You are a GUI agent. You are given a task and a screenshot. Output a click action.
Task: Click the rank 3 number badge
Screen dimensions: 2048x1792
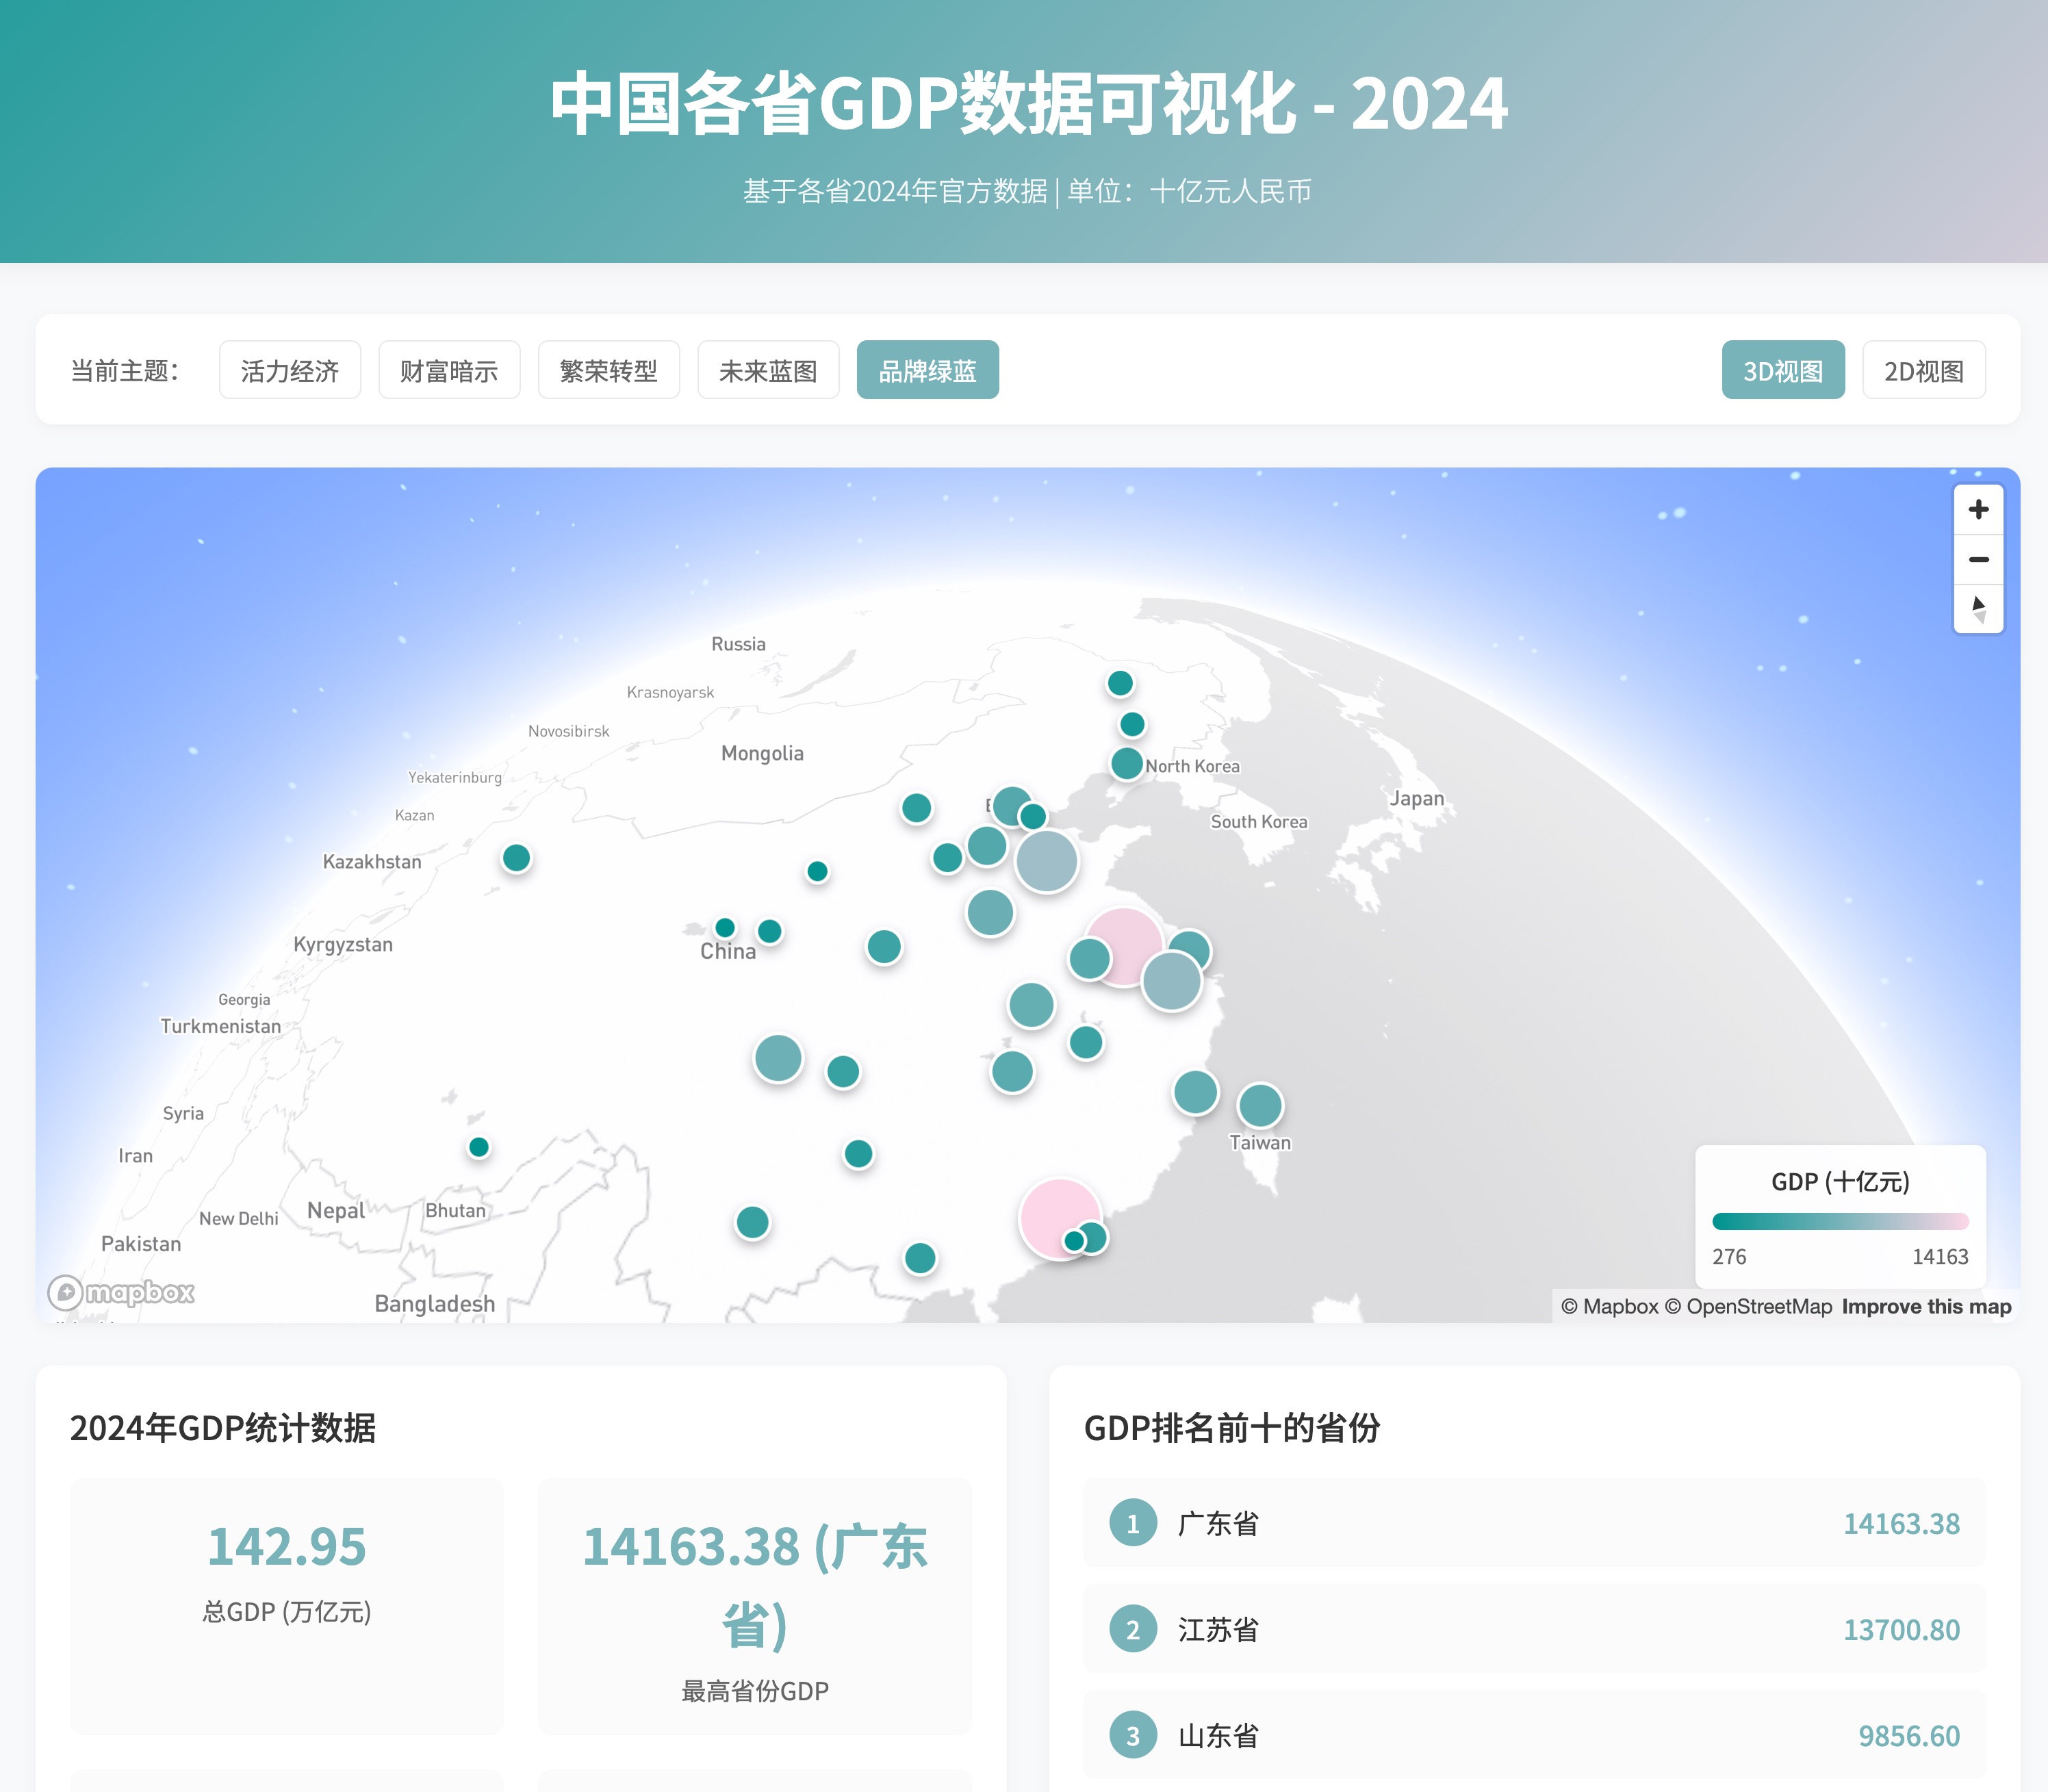pyautogui.click(x=1133, y=1735)
